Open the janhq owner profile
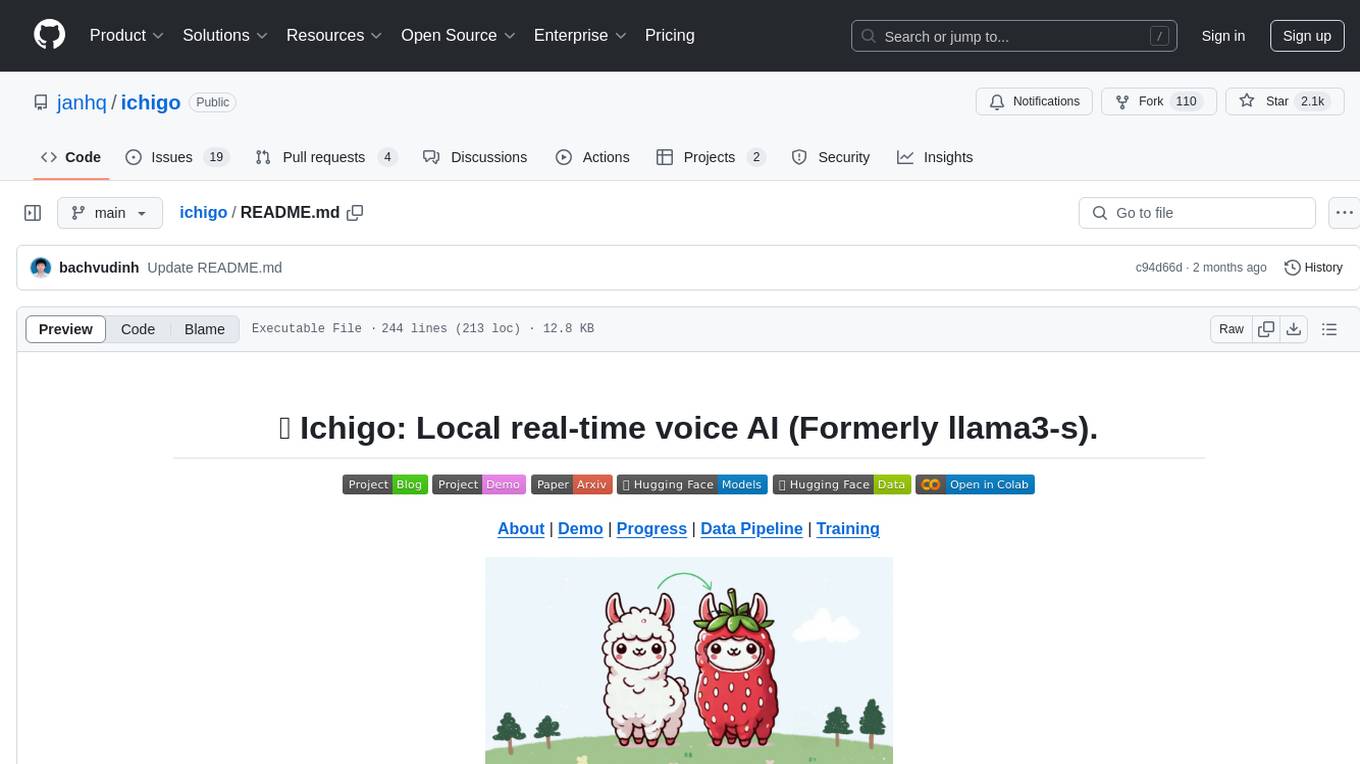Viewport: 1360px width, 764px height. pos(82,102)
